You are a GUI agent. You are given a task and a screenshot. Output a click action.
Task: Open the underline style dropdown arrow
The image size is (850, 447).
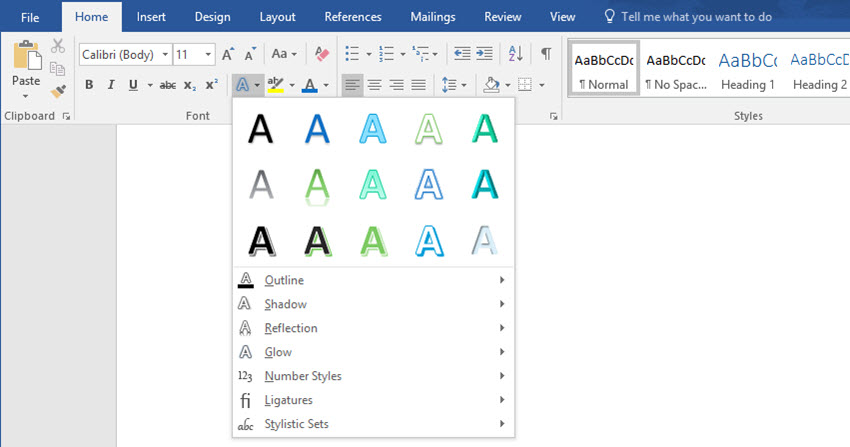(x=150, y=85)
